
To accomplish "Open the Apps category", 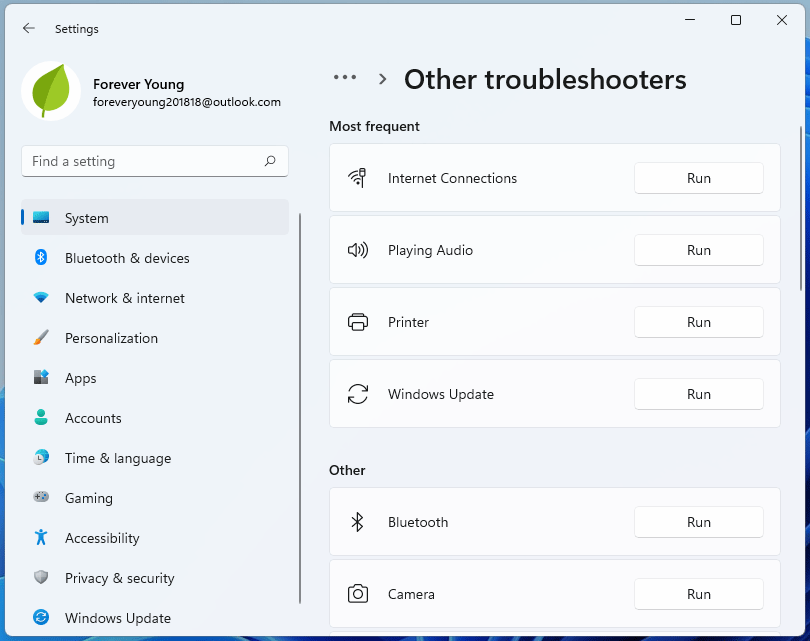I will click(154, 378).
